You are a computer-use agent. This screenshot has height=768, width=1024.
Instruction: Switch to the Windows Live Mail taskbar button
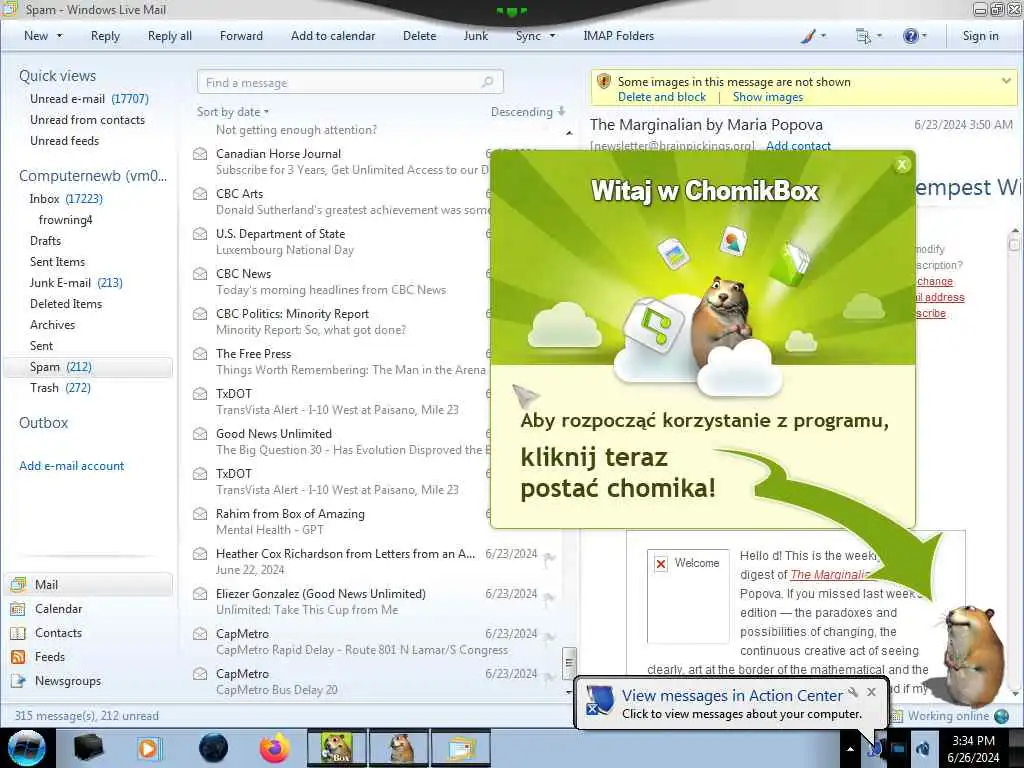click(461, 748)
